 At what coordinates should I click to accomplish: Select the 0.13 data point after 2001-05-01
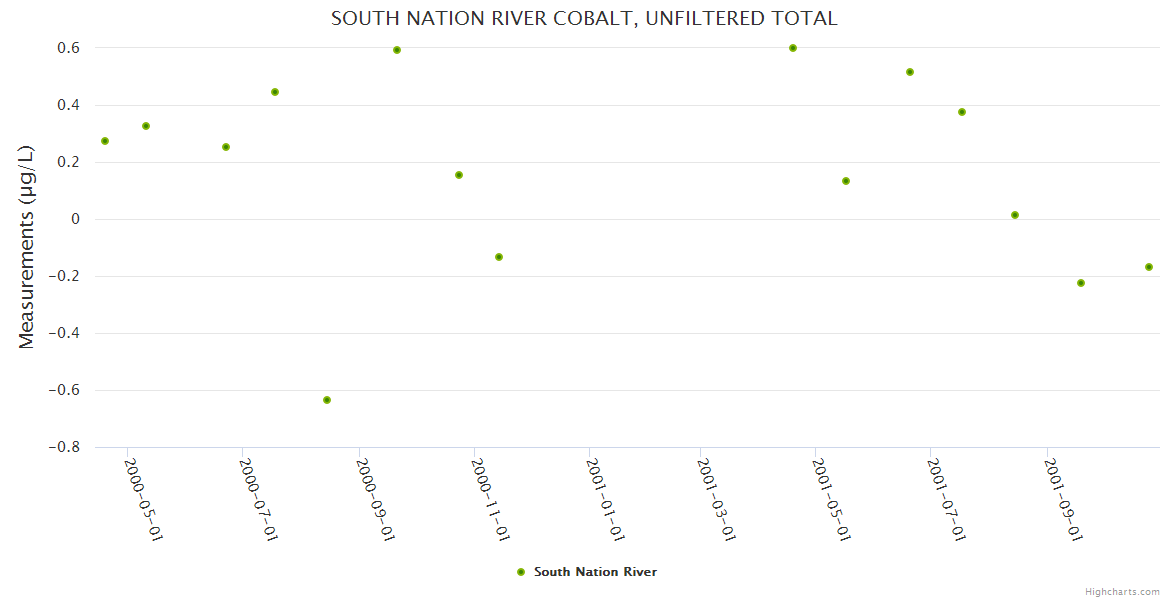846,181
